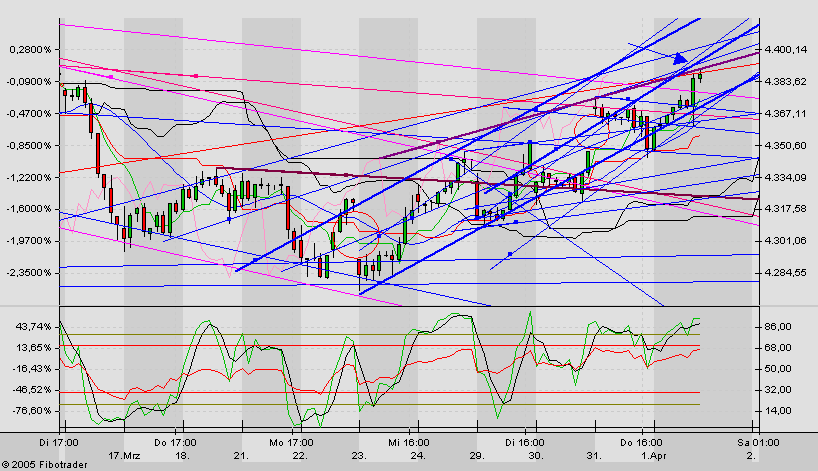Image resolution: width=818 pixels, height=471 pixels.
Task: Click the 86,00 indicator scale value
Action: click(x=778, y=327)
